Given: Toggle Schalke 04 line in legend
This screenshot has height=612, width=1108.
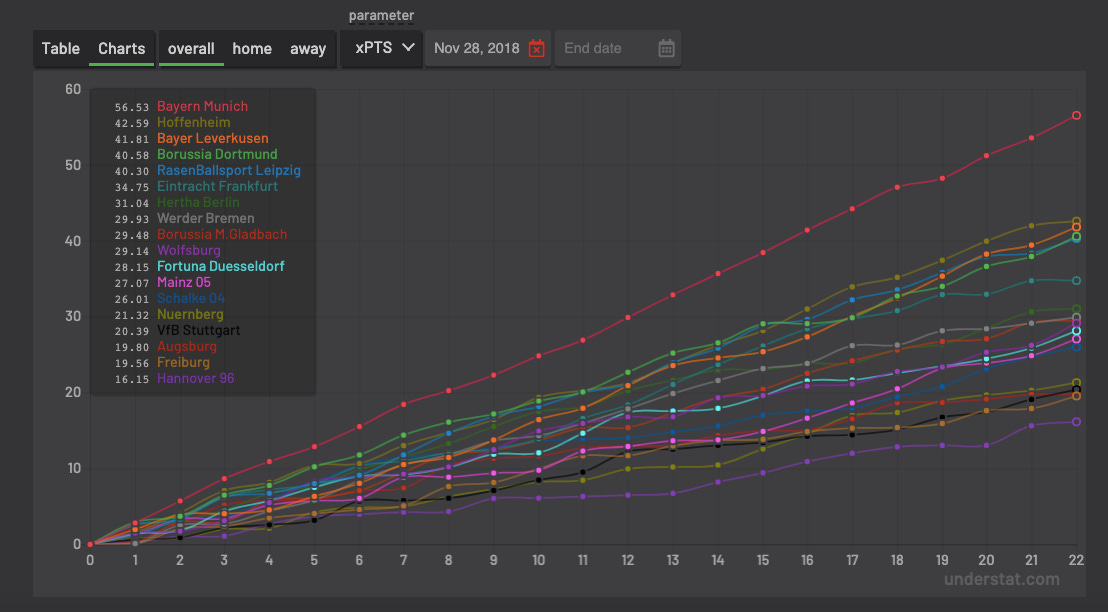Looking at the screenshot, I should click(x=191, y=298).
